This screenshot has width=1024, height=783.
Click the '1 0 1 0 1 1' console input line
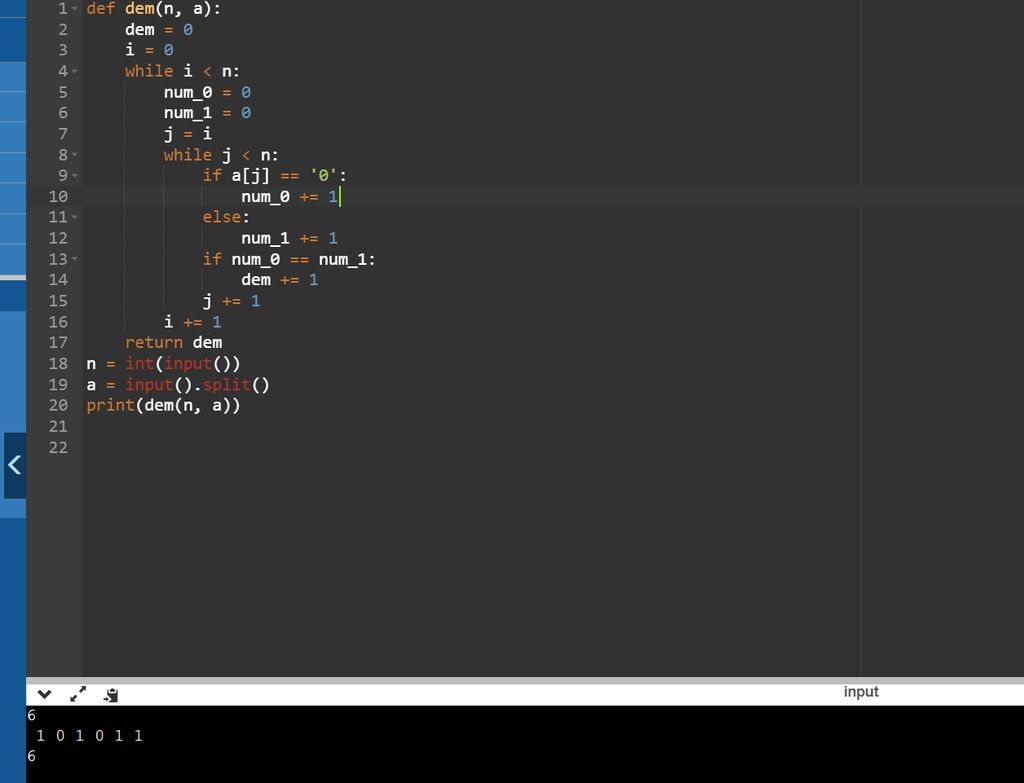[89, 736]
